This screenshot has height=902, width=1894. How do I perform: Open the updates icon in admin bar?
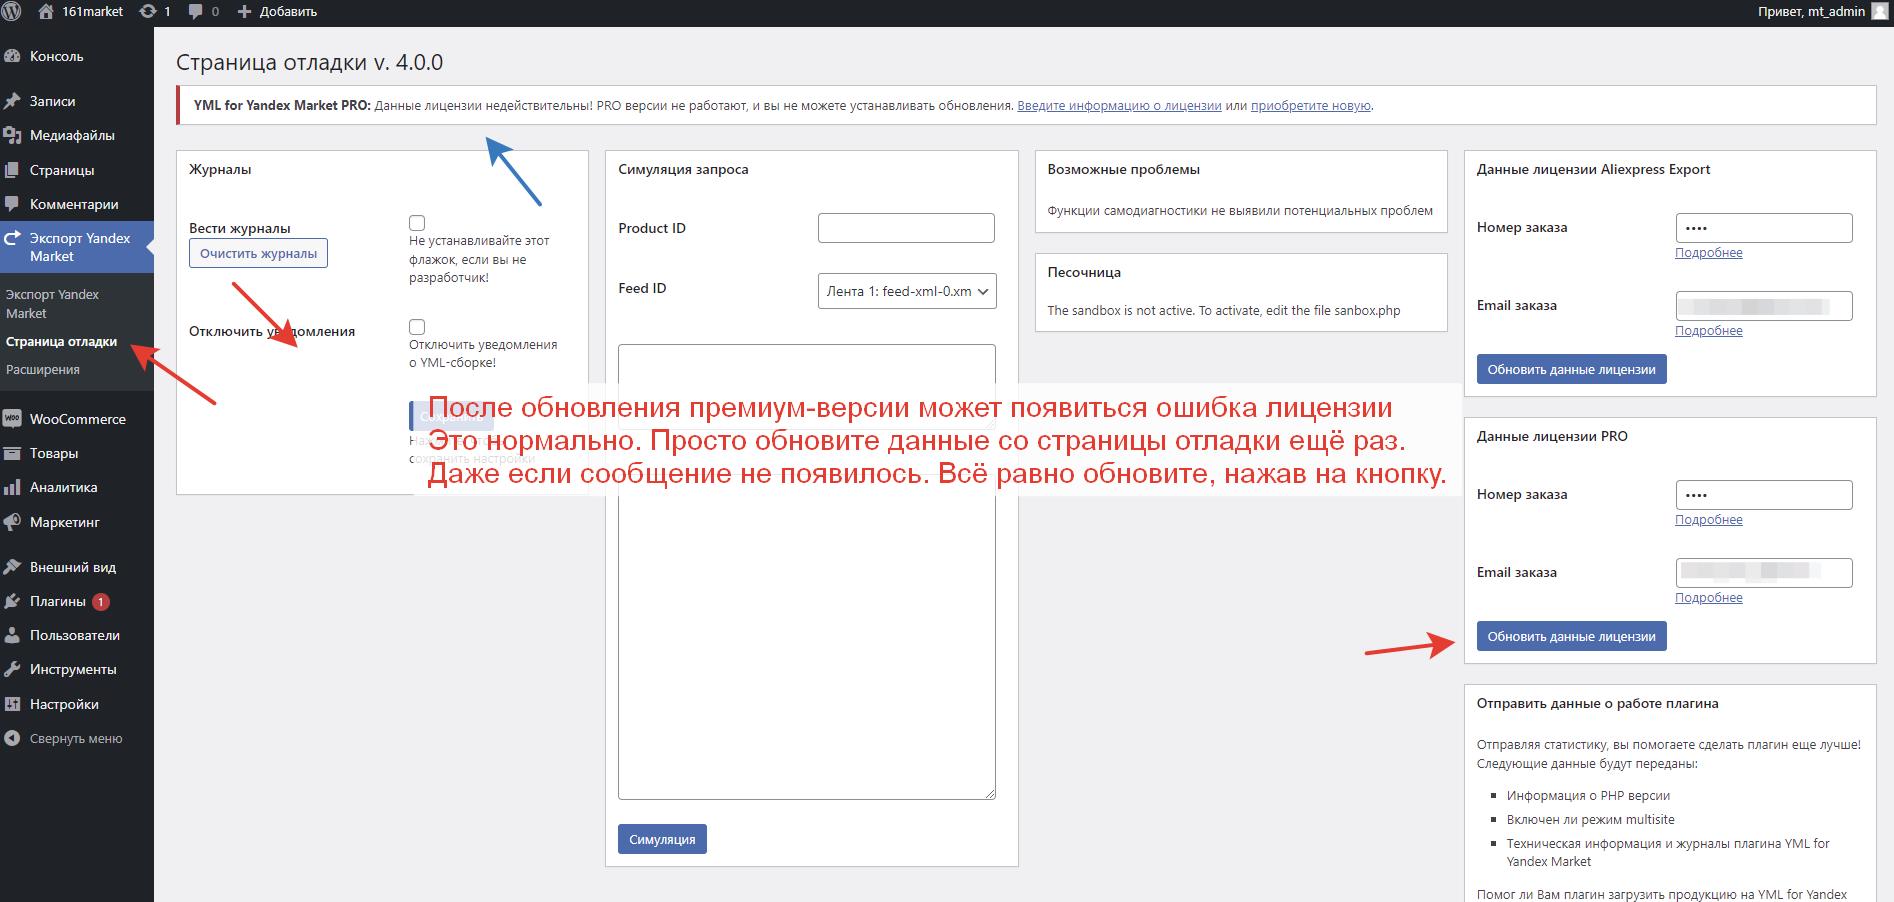(148, 11)
